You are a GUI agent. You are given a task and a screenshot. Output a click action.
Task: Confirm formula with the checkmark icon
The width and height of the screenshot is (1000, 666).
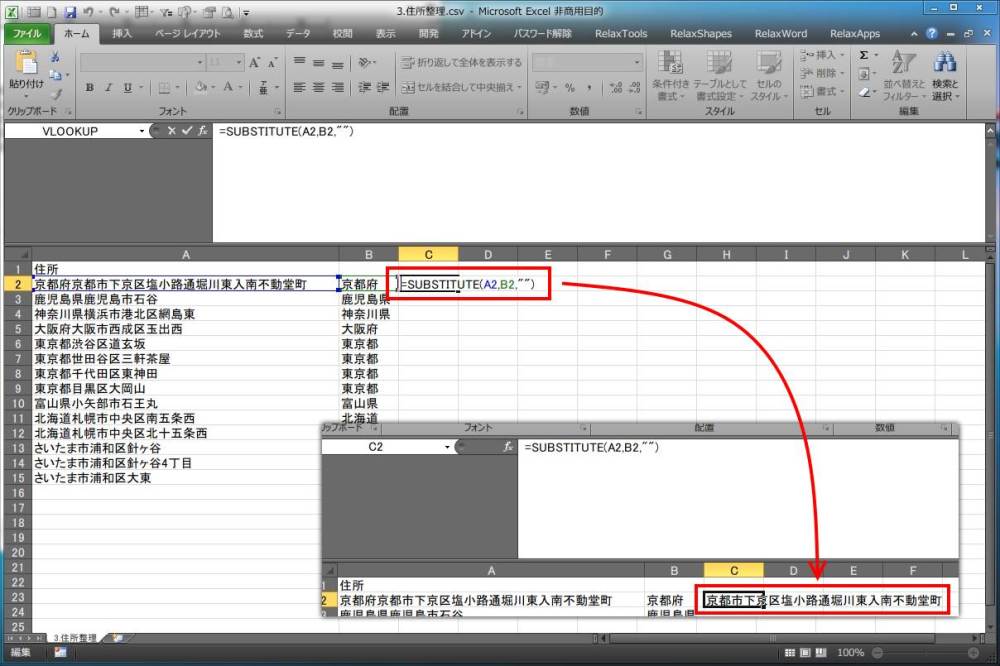[x=186, y=131]
